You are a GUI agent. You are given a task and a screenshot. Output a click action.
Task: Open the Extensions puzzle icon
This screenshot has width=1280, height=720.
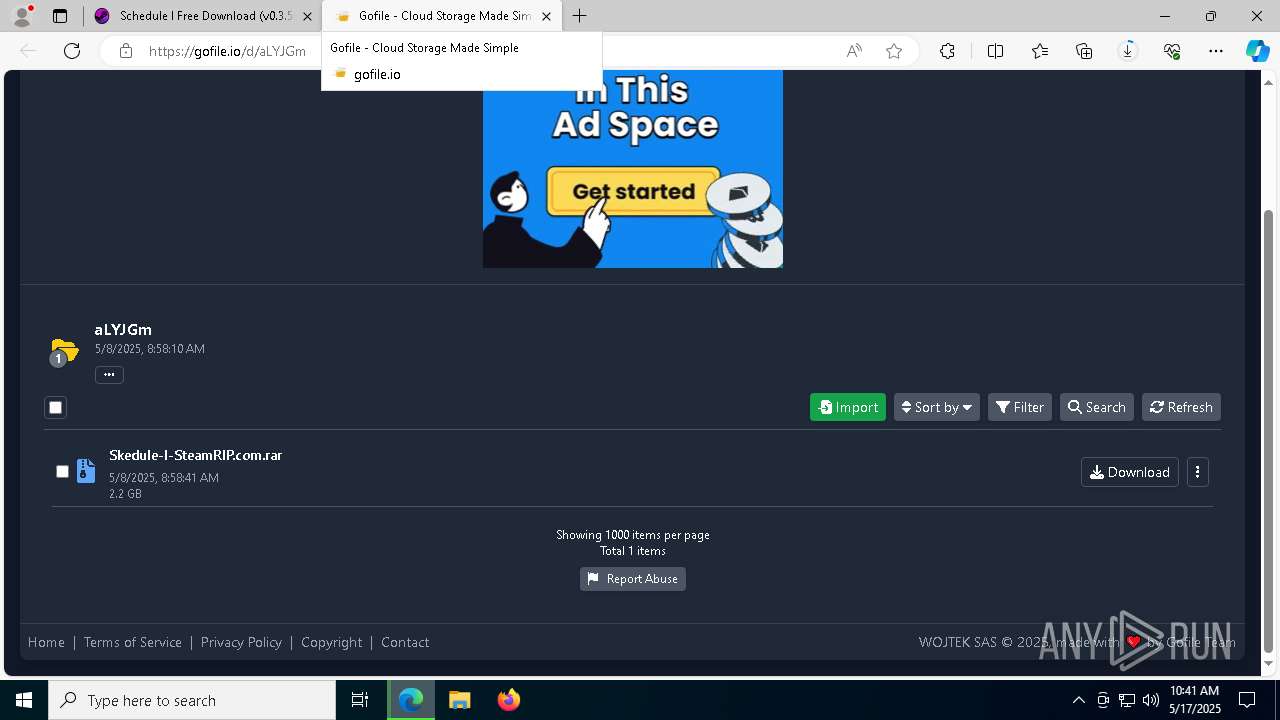(x=947, y=51)
